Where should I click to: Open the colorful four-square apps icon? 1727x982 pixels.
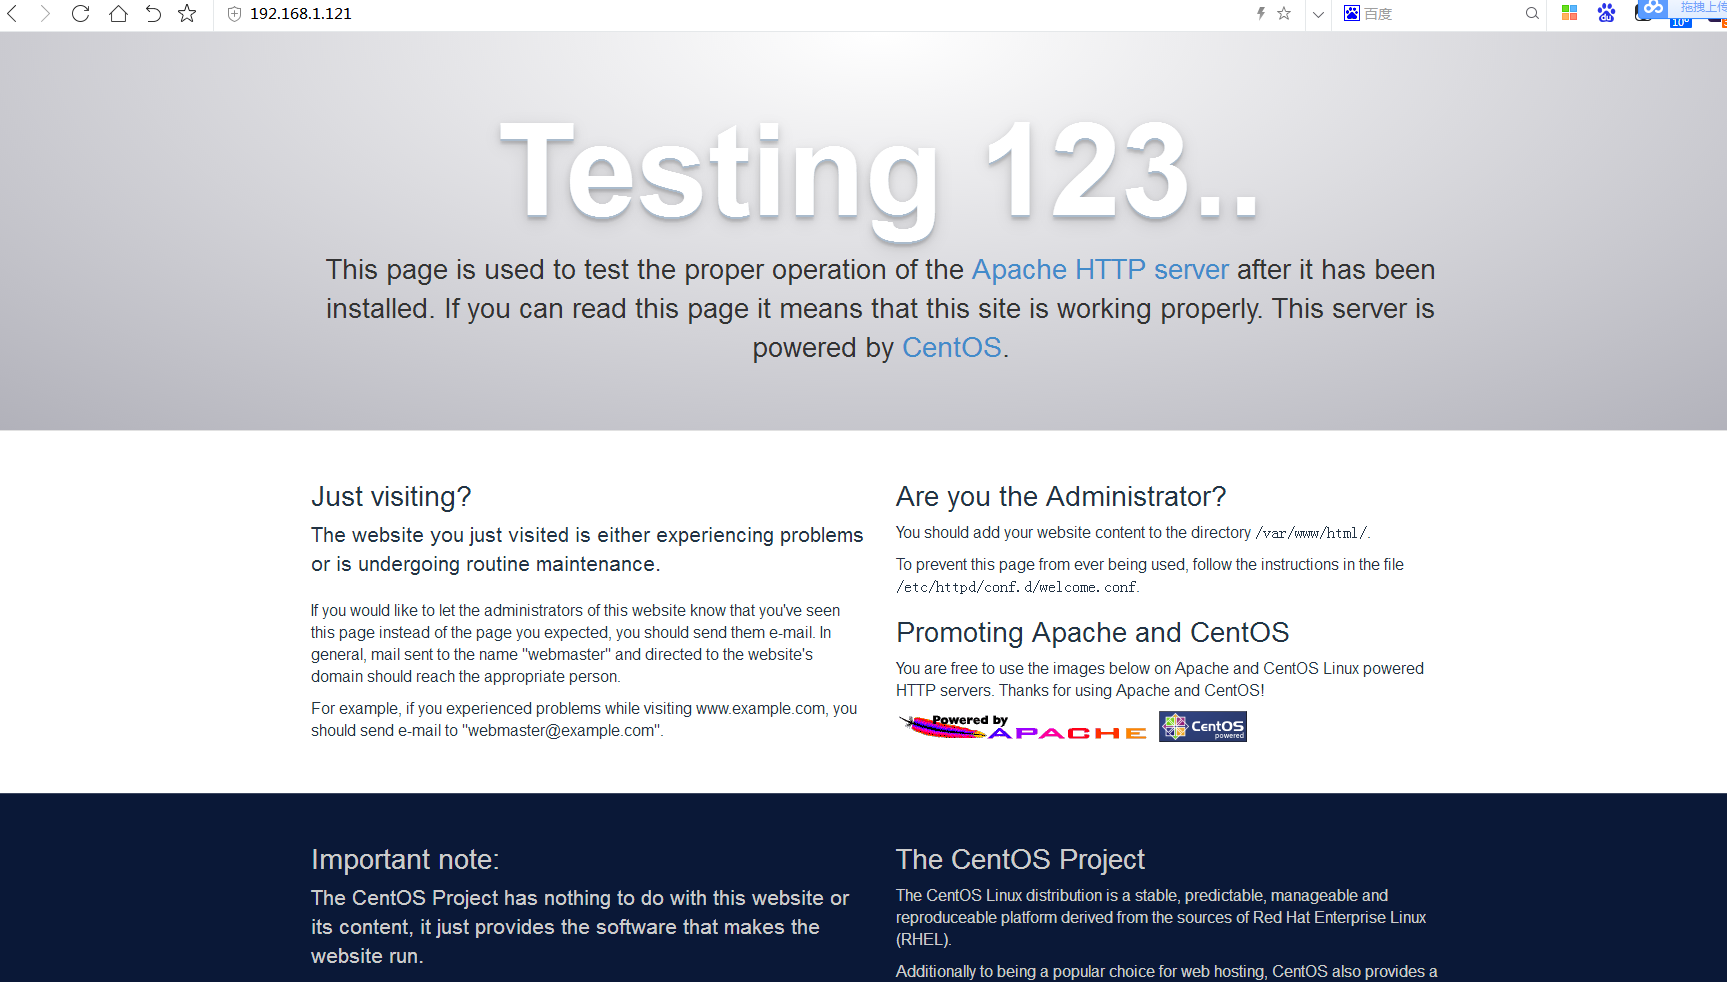tap(1569, 13)
